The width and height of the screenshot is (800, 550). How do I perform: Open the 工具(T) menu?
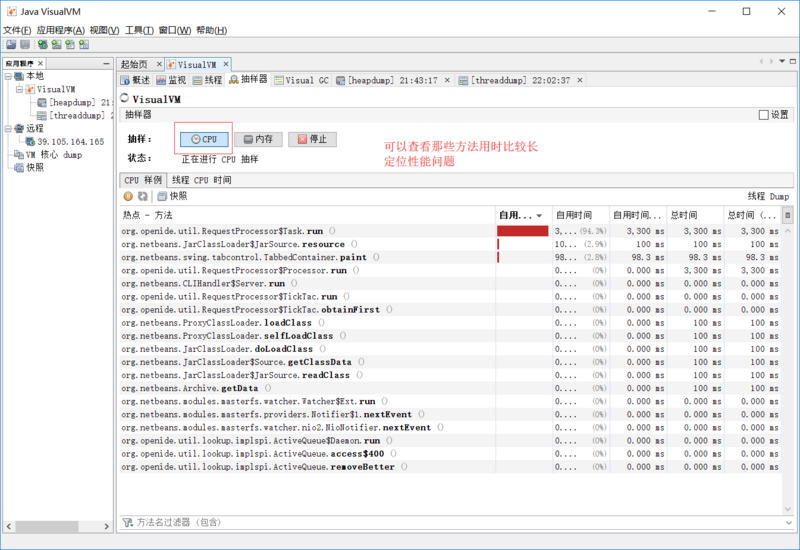pos(139,30)
